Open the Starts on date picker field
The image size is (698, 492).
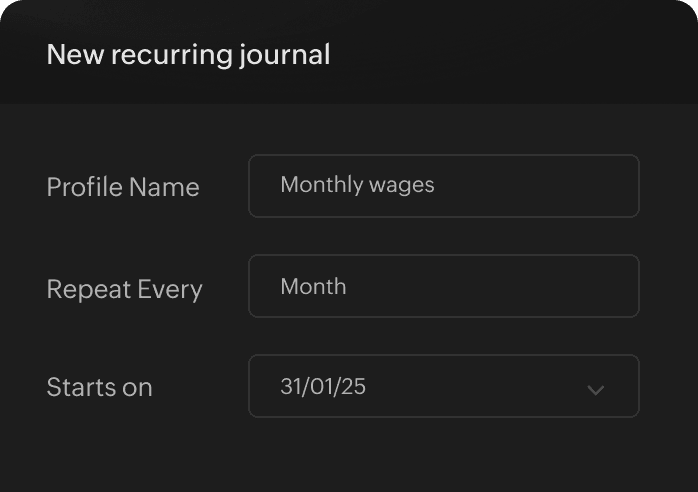(443, 386)
